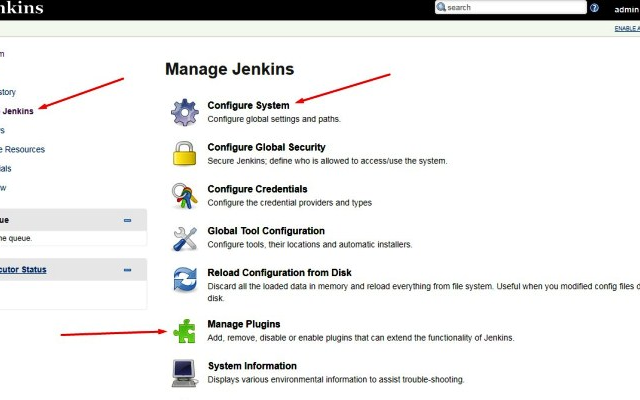Click the Global Tool Configuration wrench icon
Screen dimensions: 640x400
click(185, 238)
